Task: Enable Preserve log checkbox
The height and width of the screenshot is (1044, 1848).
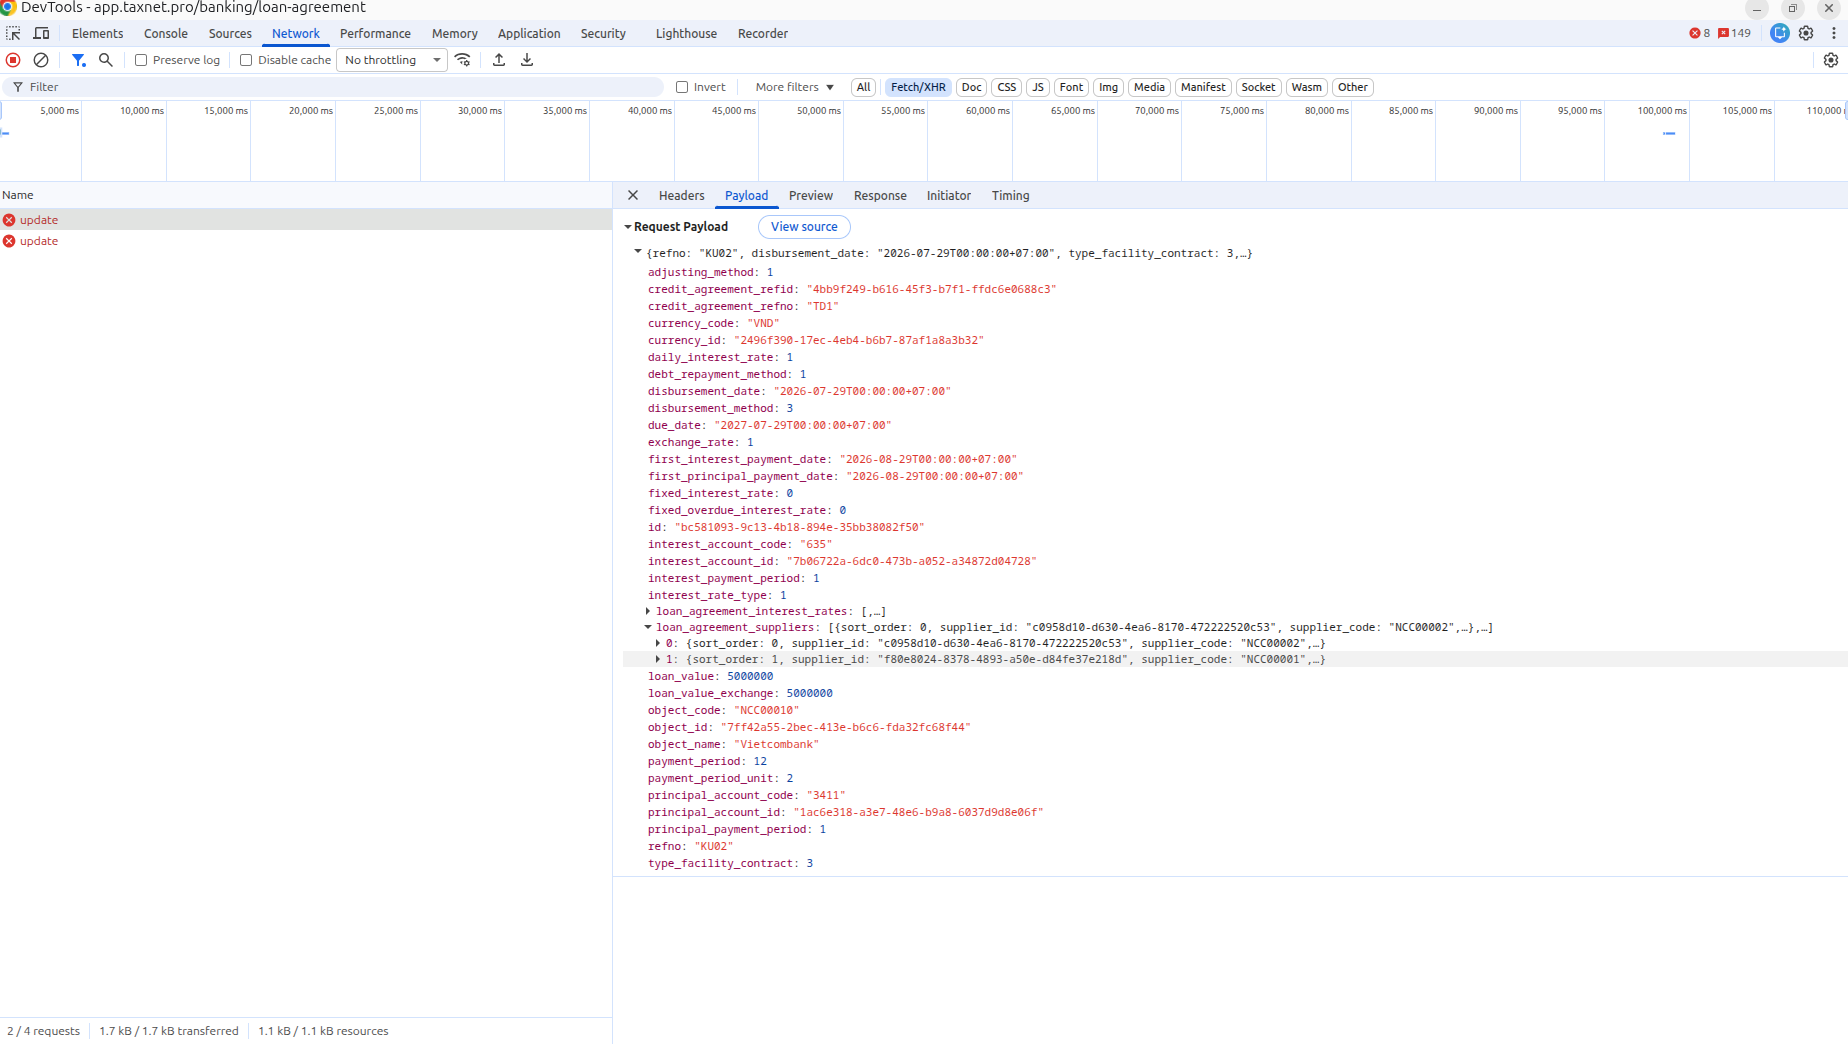Action: point(141,60)
